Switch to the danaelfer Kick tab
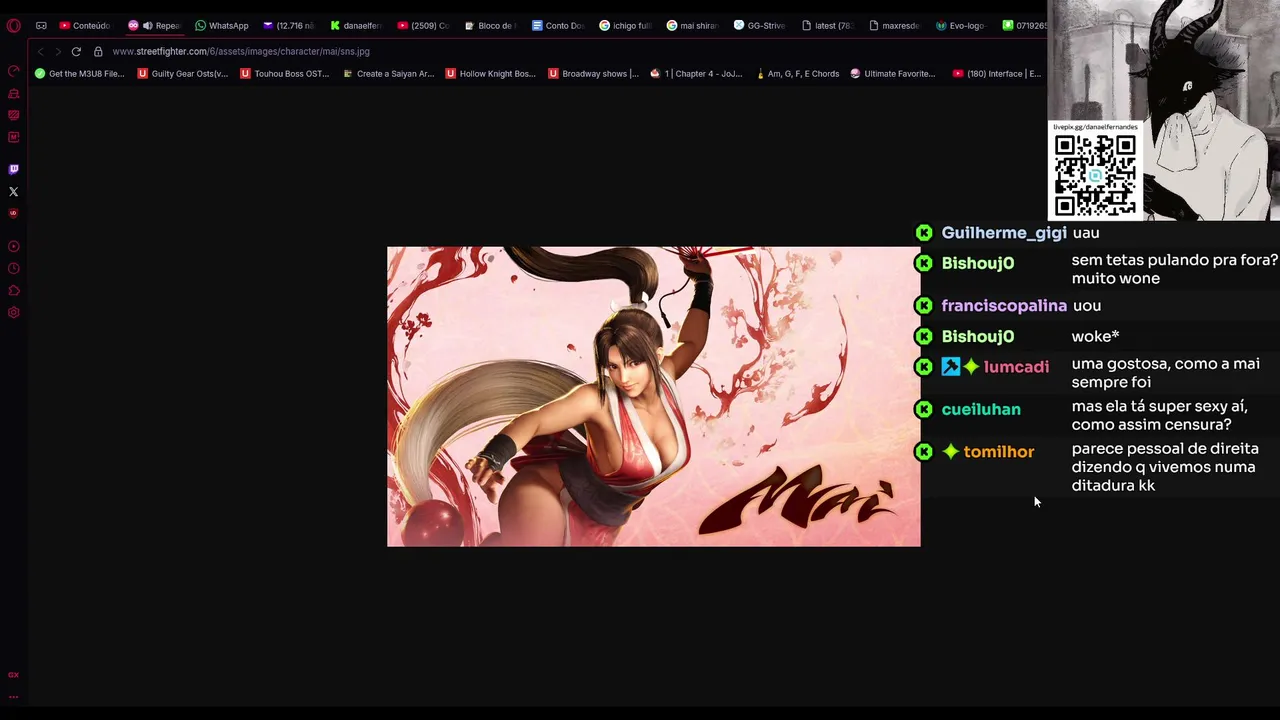The width and height of the screenshot is (1280, 720). click(x=356, y=26)
